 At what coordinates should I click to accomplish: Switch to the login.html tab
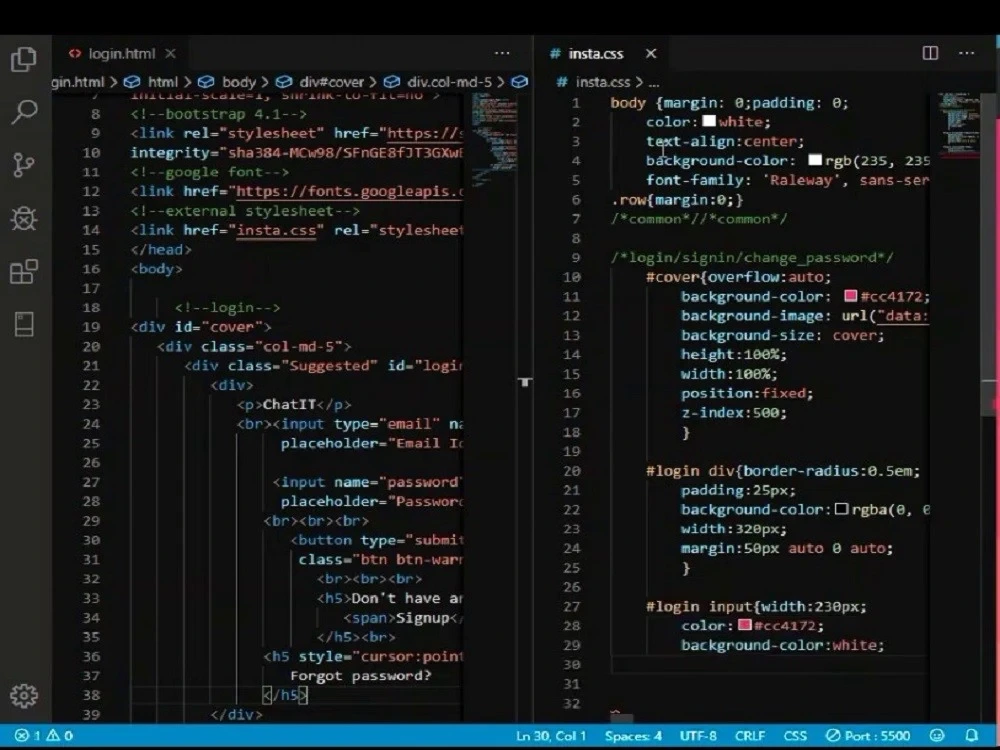pyautogui.click(x=121, y=54)
